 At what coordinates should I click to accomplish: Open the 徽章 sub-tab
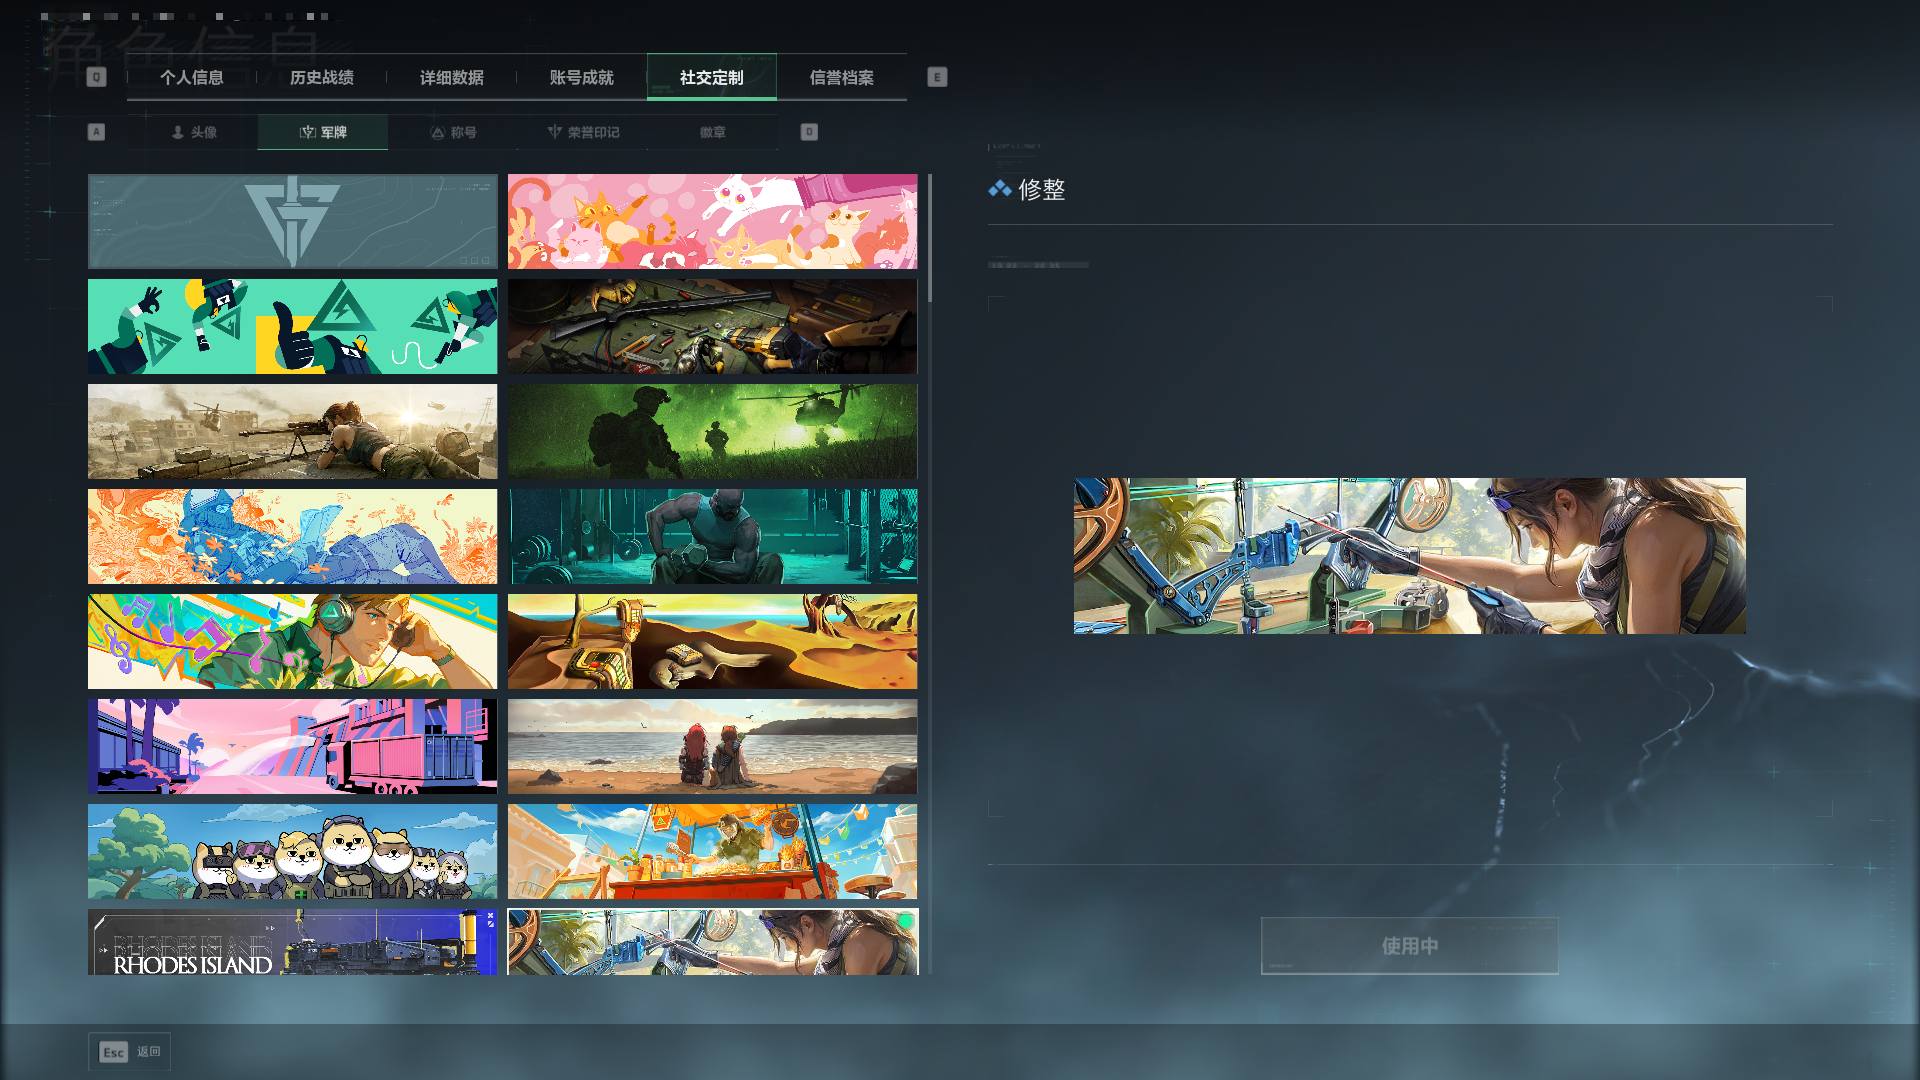coord(713,132)
